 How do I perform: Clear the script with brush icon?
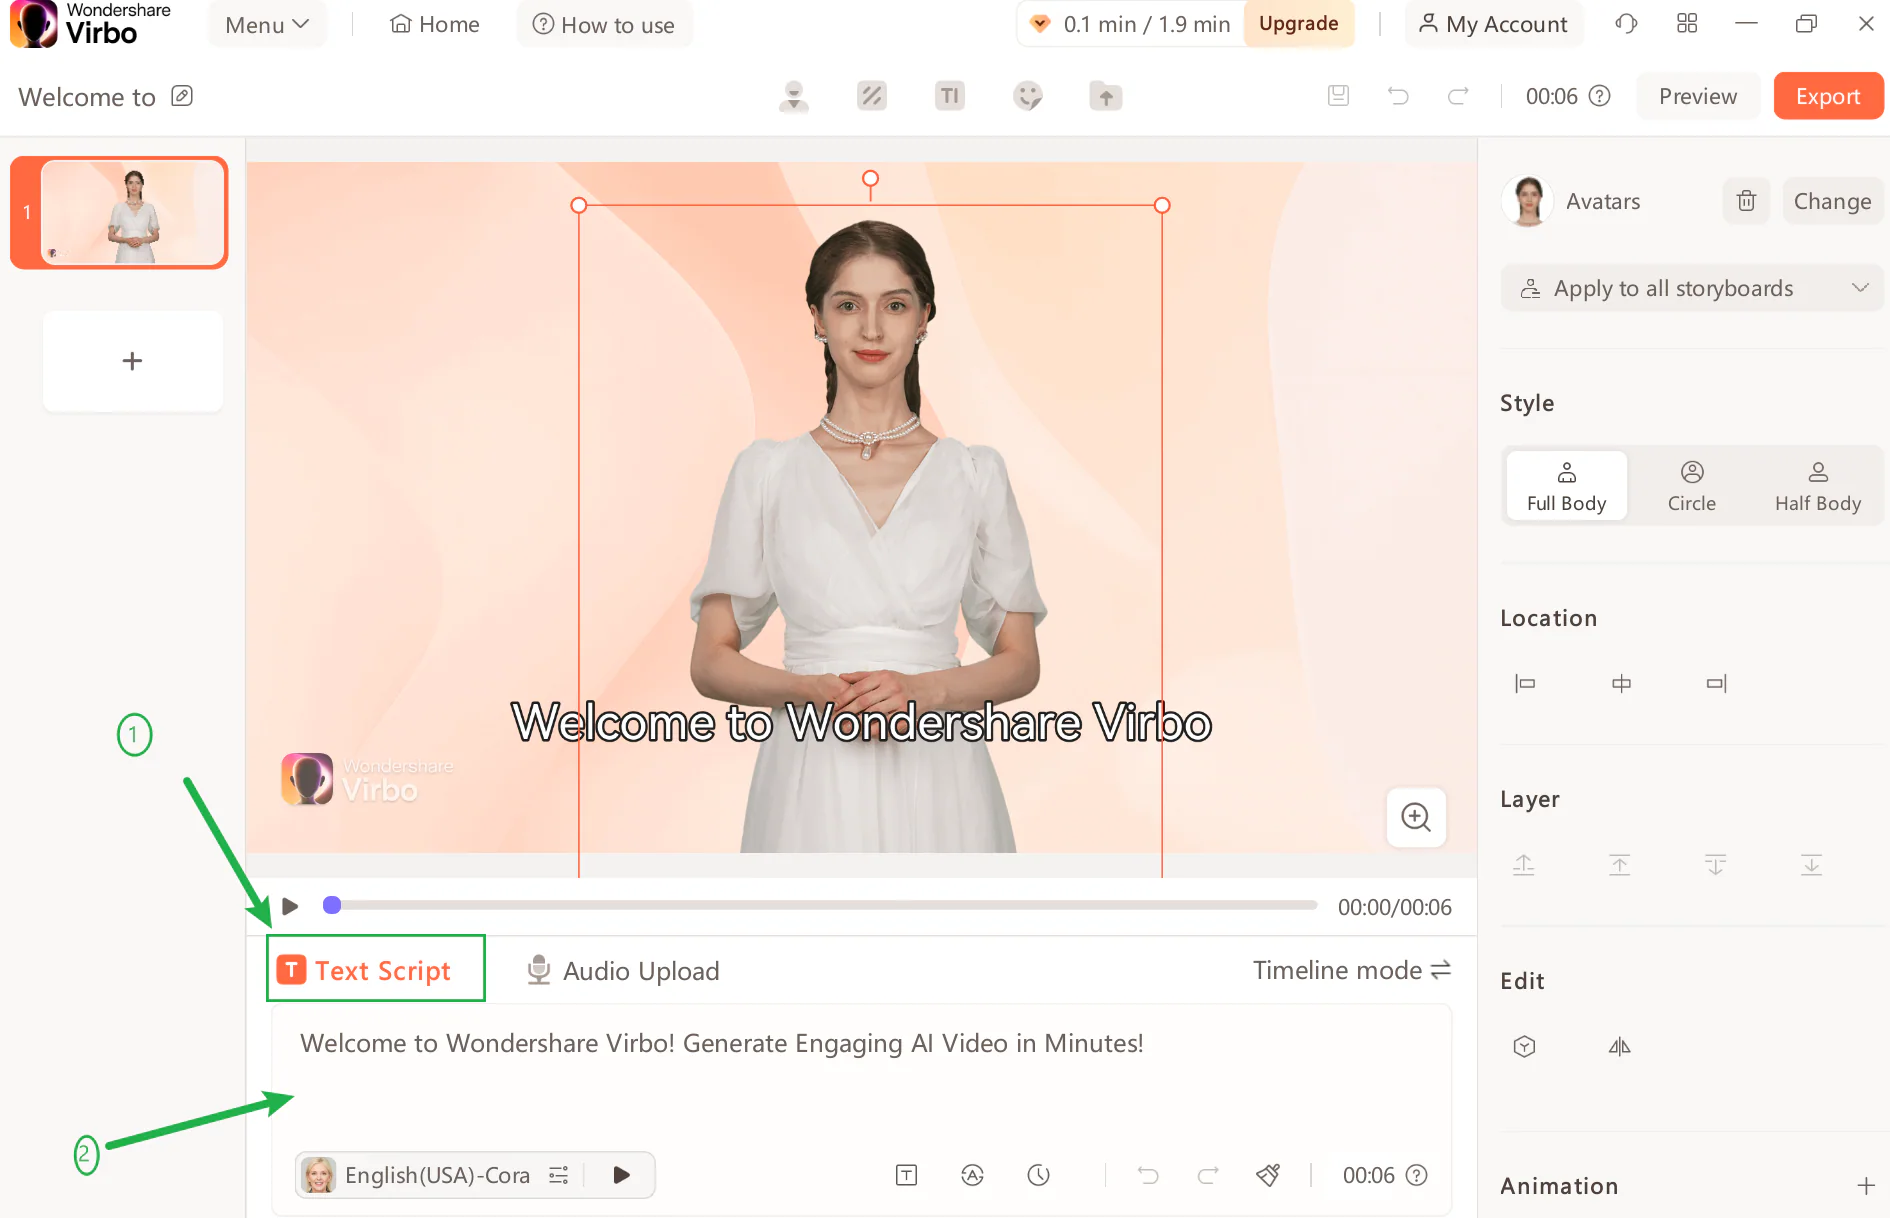coord(1268,1175)
